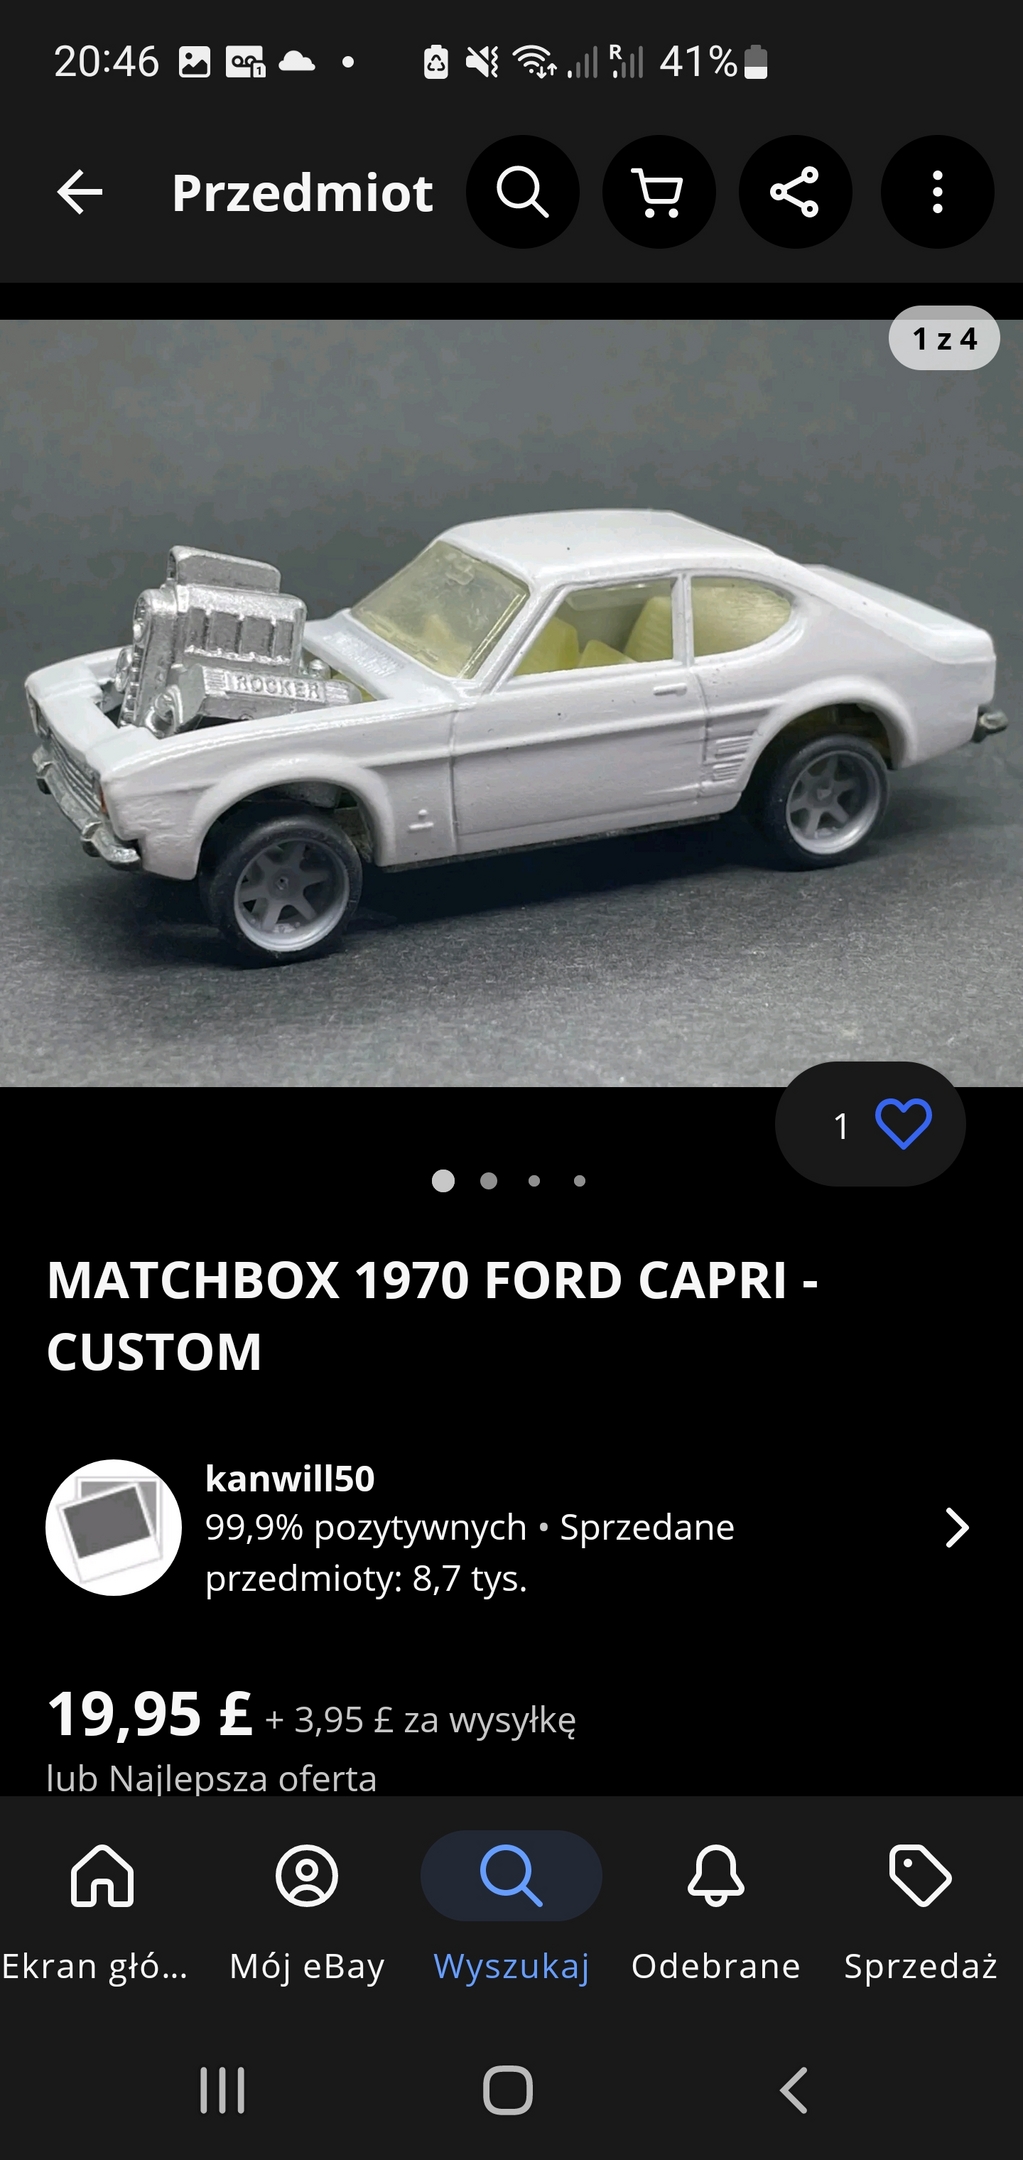The image size is (1023, 2160).
Task: Select the second photo indicator dot
Action: click(489, 1181)
